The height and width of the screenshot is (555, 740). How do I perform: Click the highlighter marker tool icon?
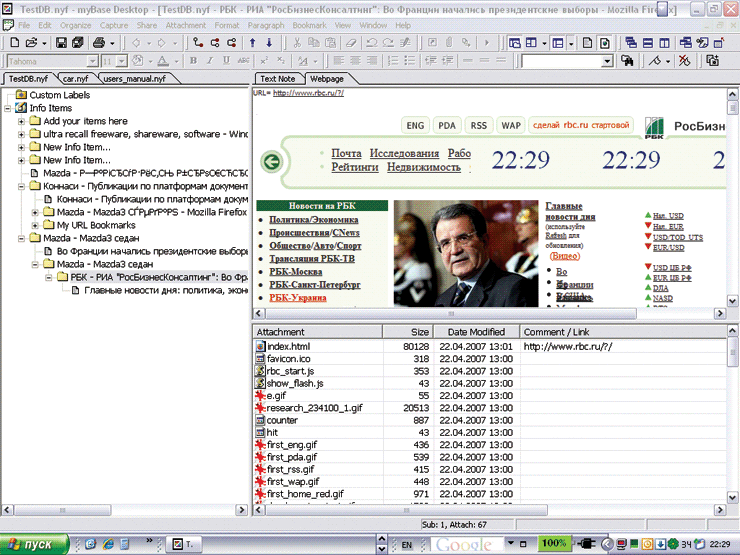click(x=655, y=61)
